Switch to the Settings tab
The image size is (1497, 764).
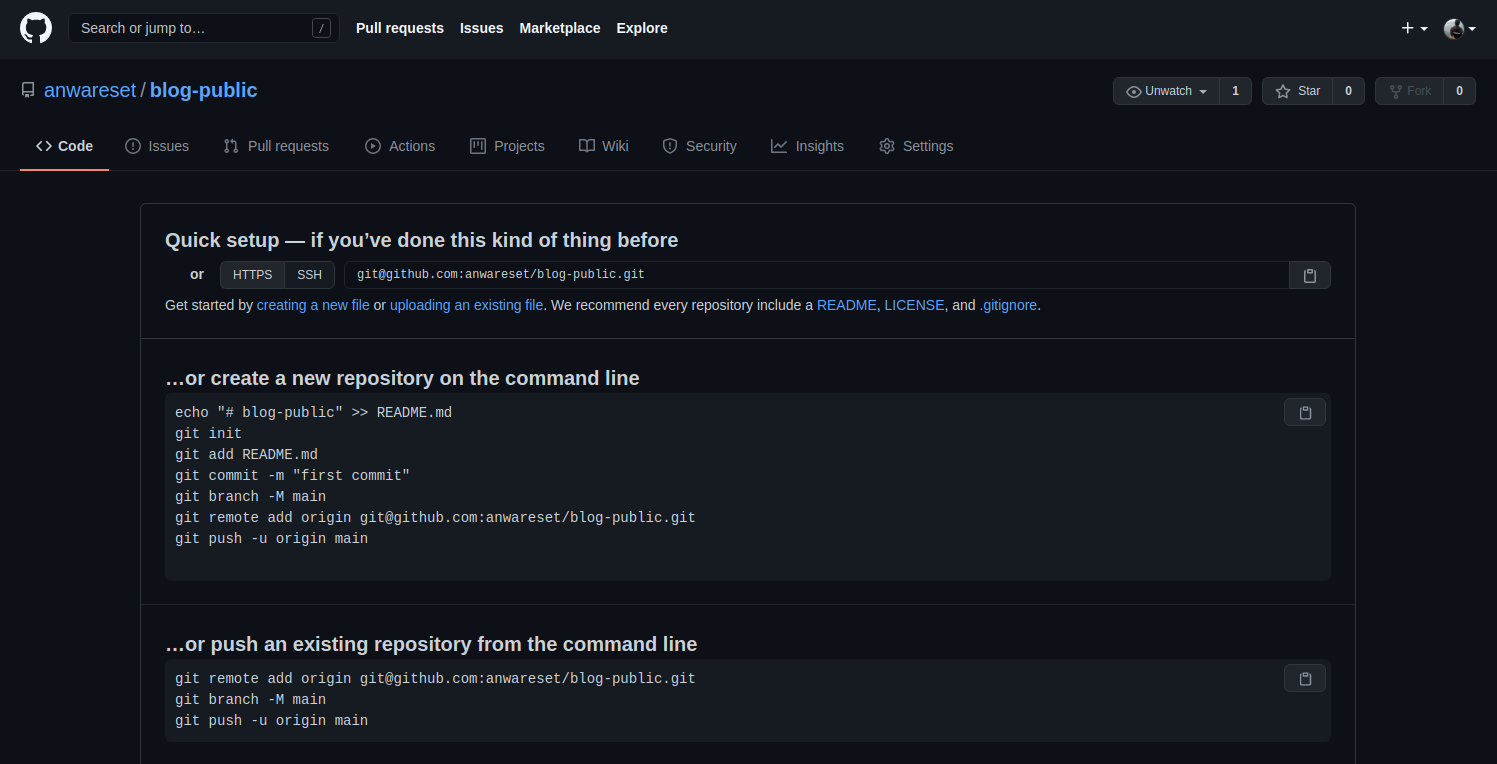[916, 146]
